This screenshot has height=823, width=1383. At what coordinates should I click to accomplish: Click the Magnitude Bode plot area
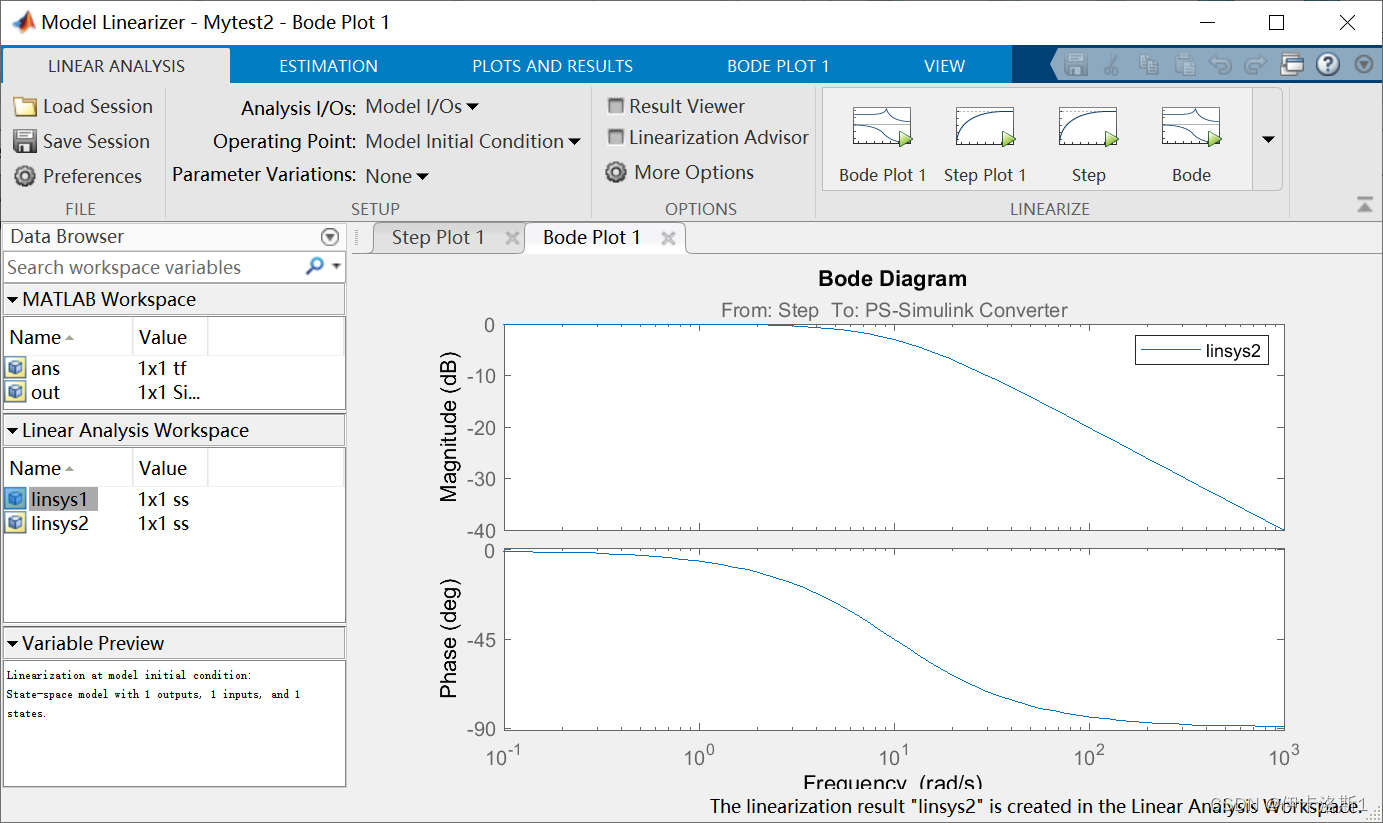tap(894, 427)
